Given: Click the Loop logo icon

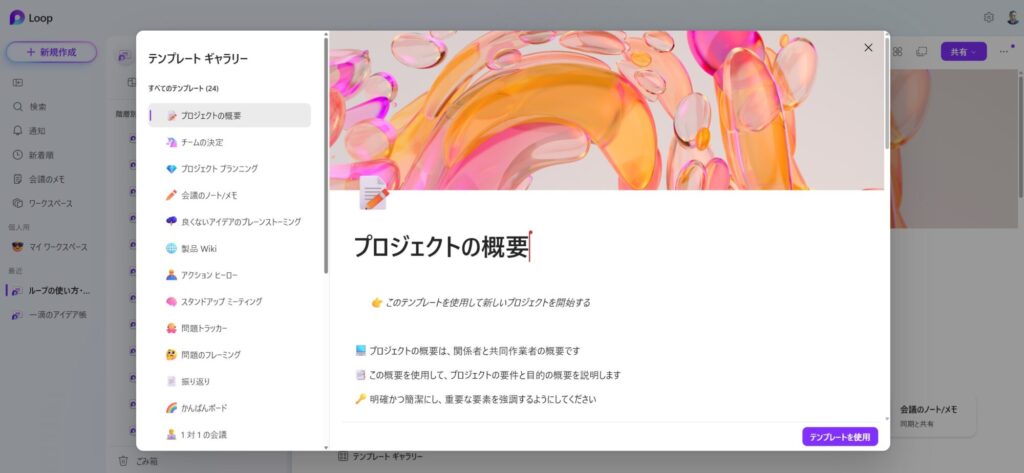Looking at the screenshot, I should coord(17,17).
